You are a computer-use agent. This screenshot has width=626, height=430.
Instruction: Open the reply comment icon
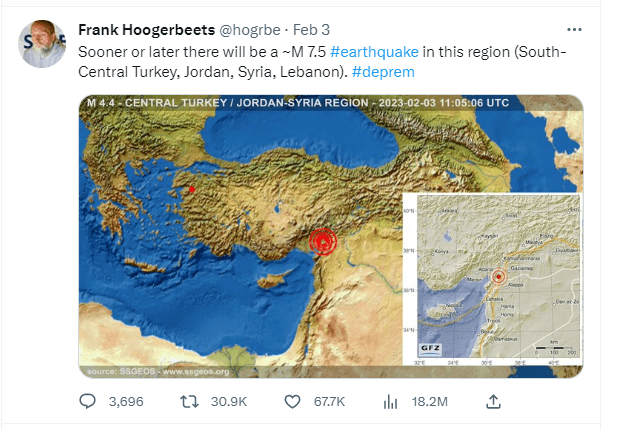tap(87, 401)
